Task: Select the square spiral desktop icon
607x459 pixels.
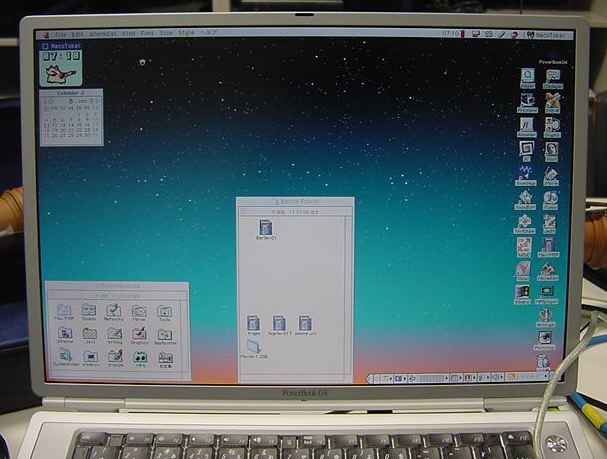Action: (x=526, y=151)
